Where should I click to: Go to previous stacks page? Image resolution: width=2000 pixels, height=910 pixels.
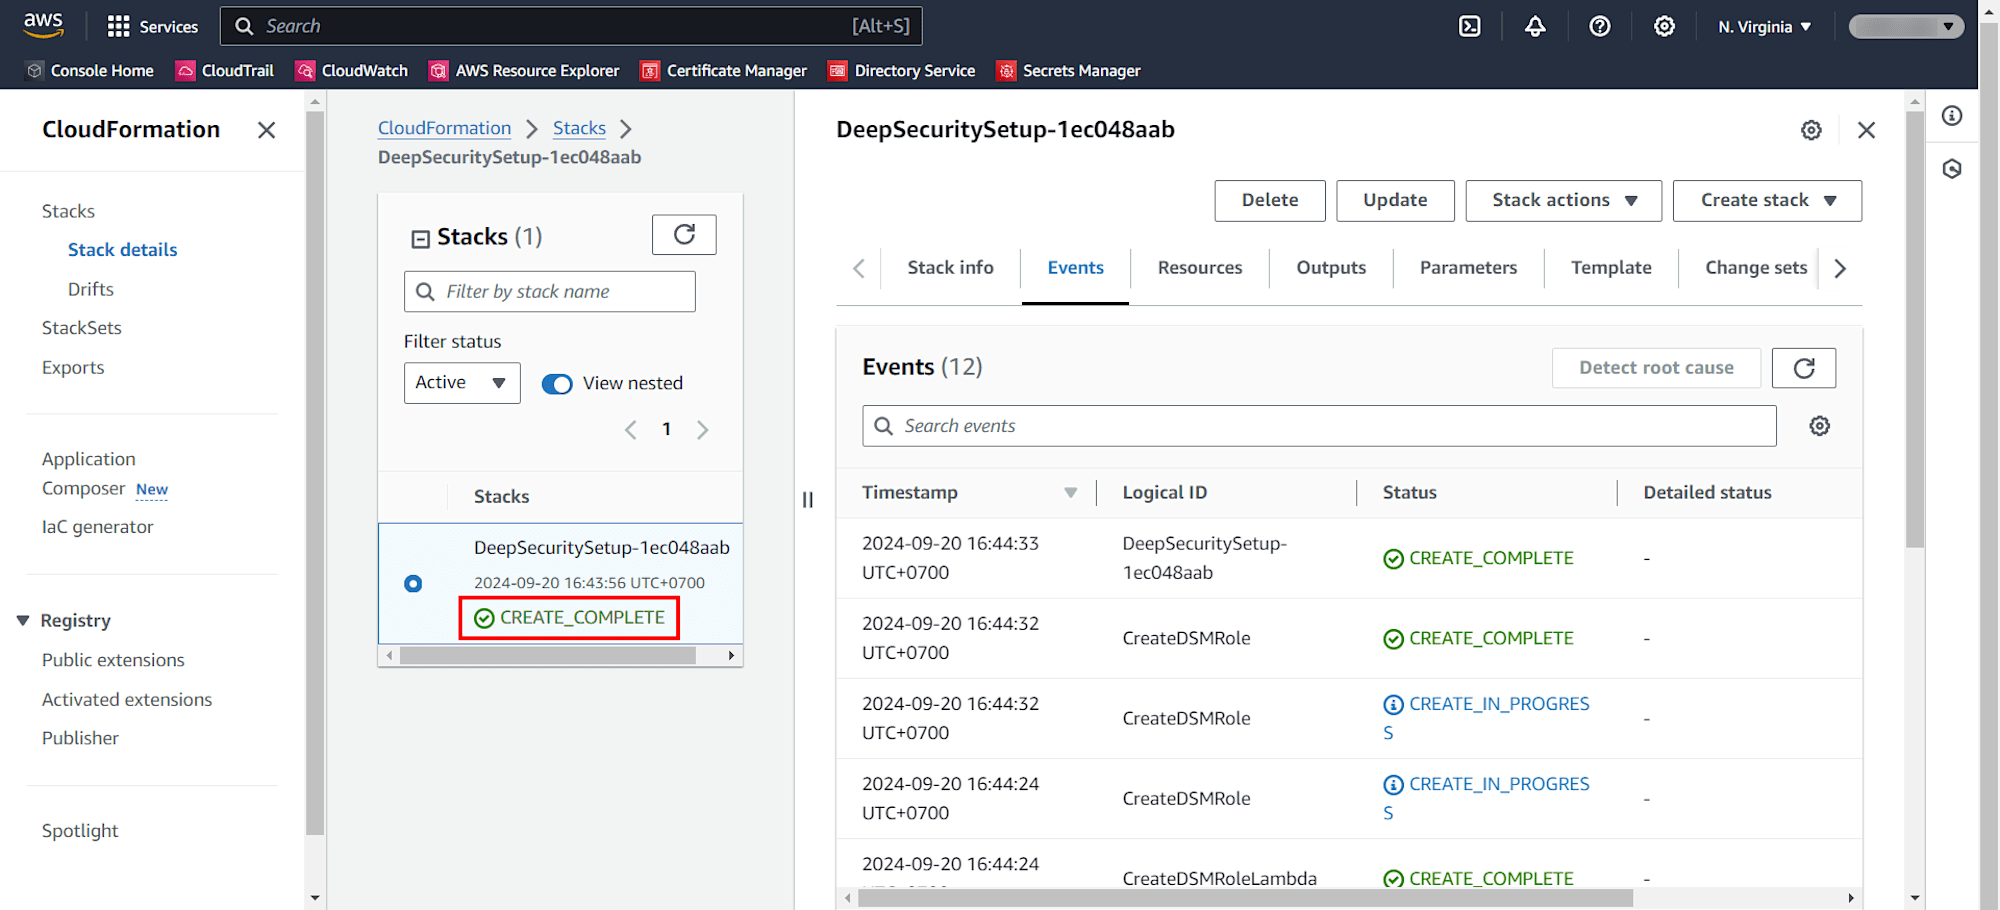[x=631, y=430]
